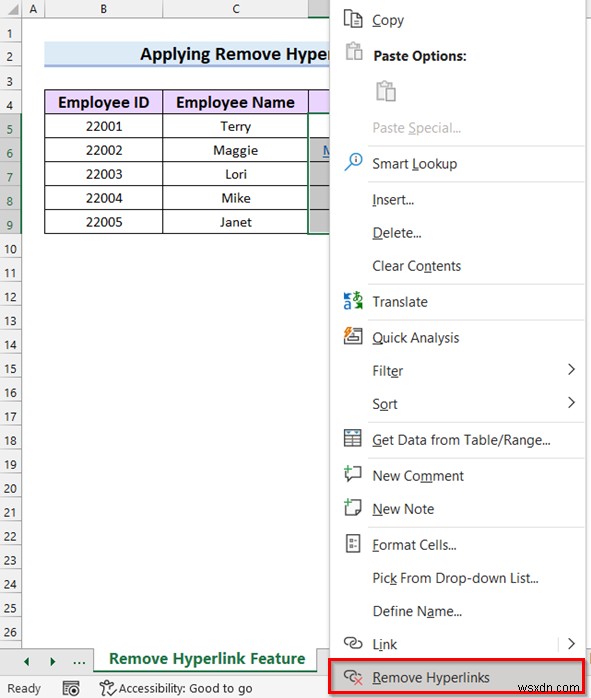Select column B header

tap(103, 8)
